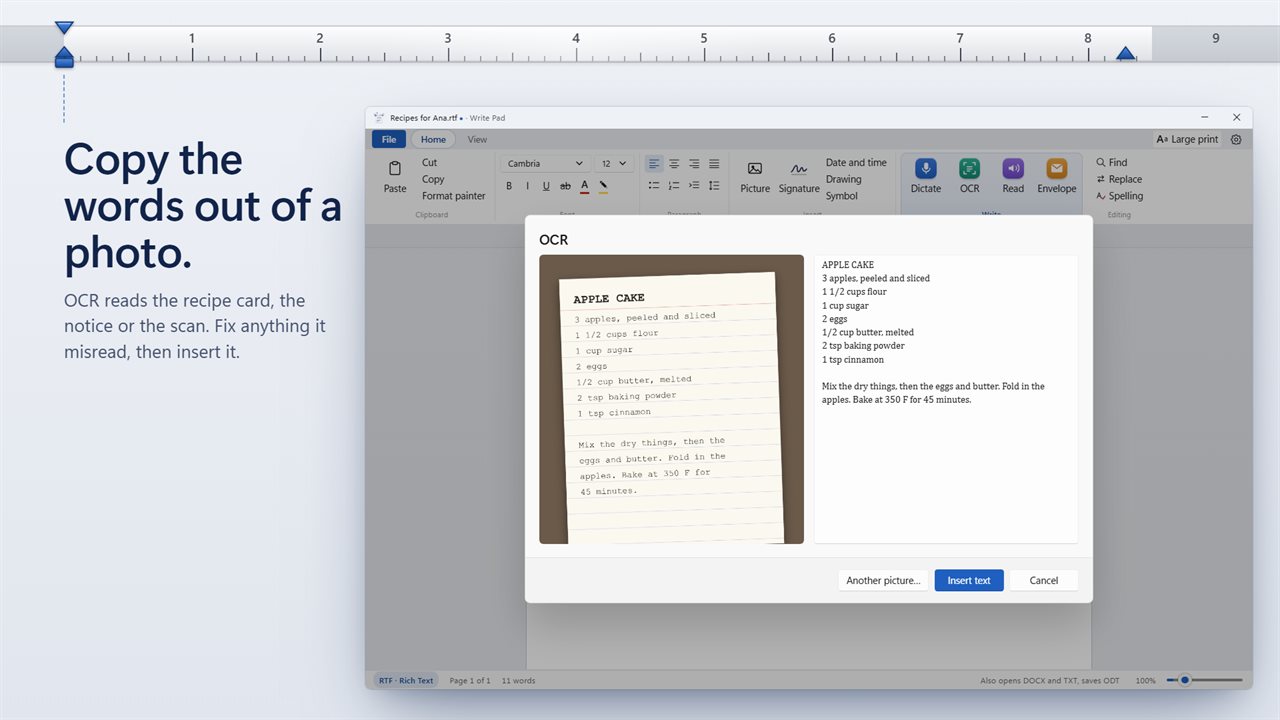Align text left
Screen dimensions: 1280x720
(653, 163)
